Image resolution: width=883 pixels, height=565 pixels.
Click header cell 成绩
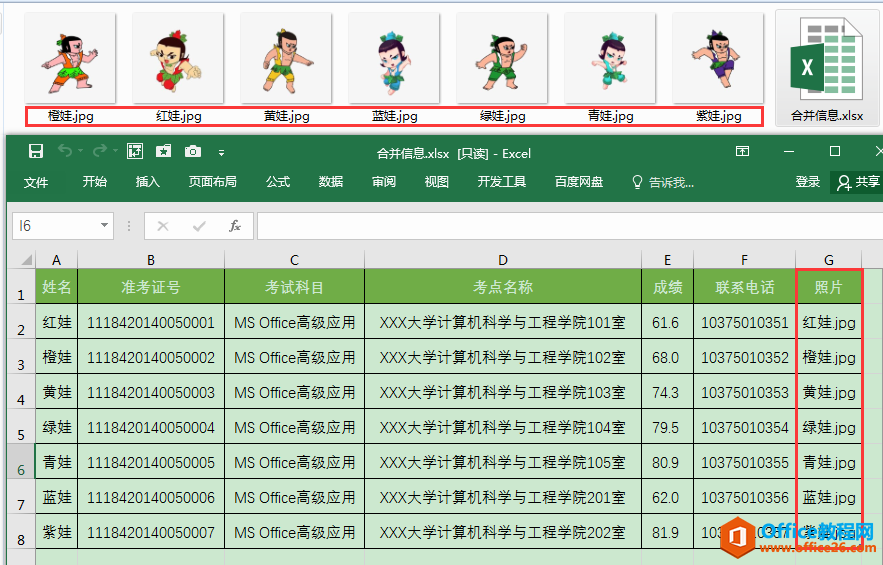pos(667,287)
